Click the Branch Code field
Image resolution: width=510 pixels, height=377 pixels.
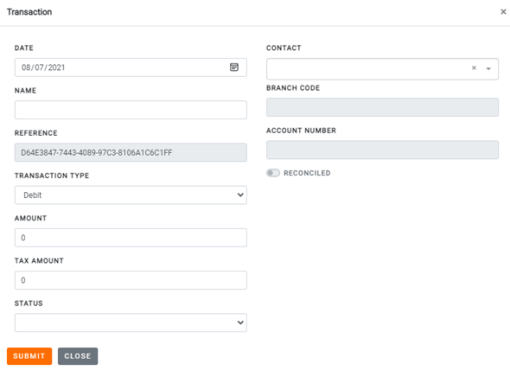(382, 107)
